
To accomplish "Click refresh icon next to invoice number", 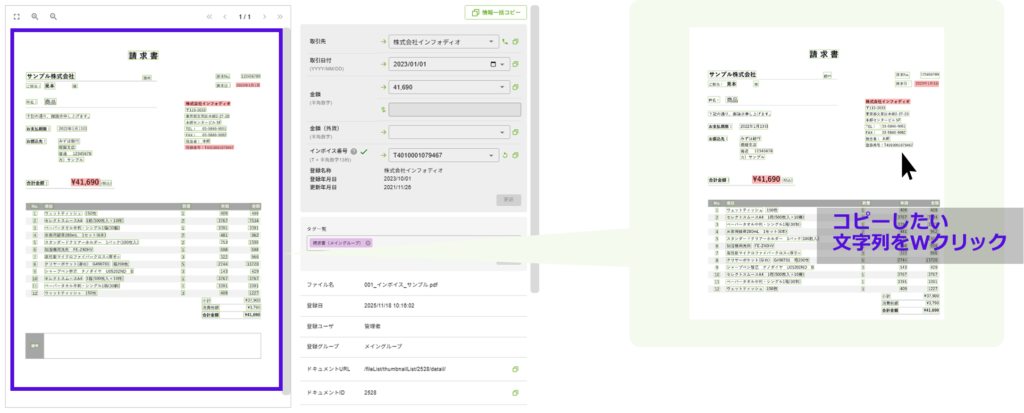I will click(x=506, y=155).
